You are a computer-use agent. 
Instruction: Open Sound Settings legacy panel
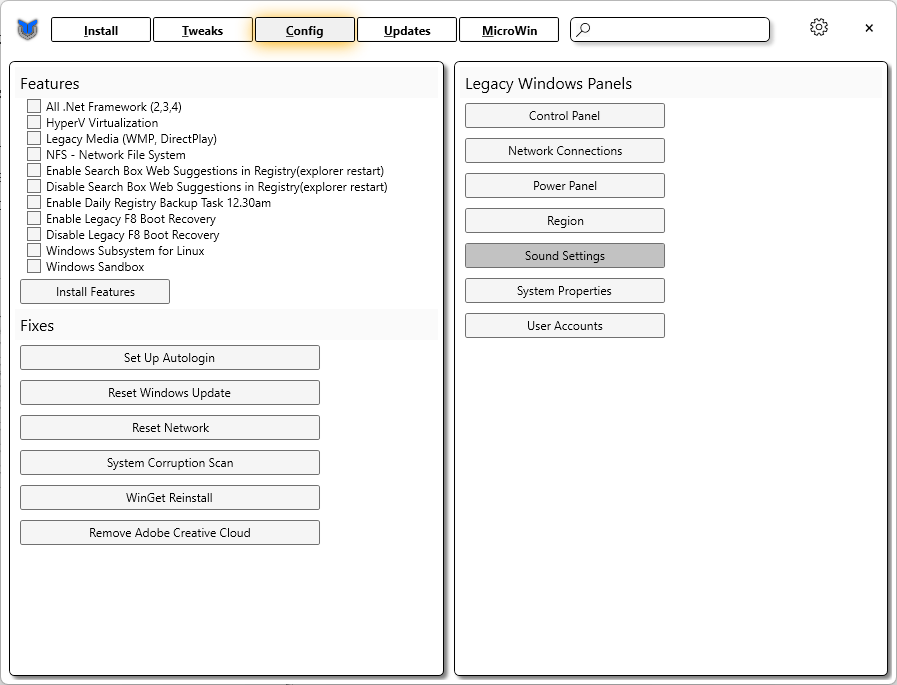[x=565, y=256]
